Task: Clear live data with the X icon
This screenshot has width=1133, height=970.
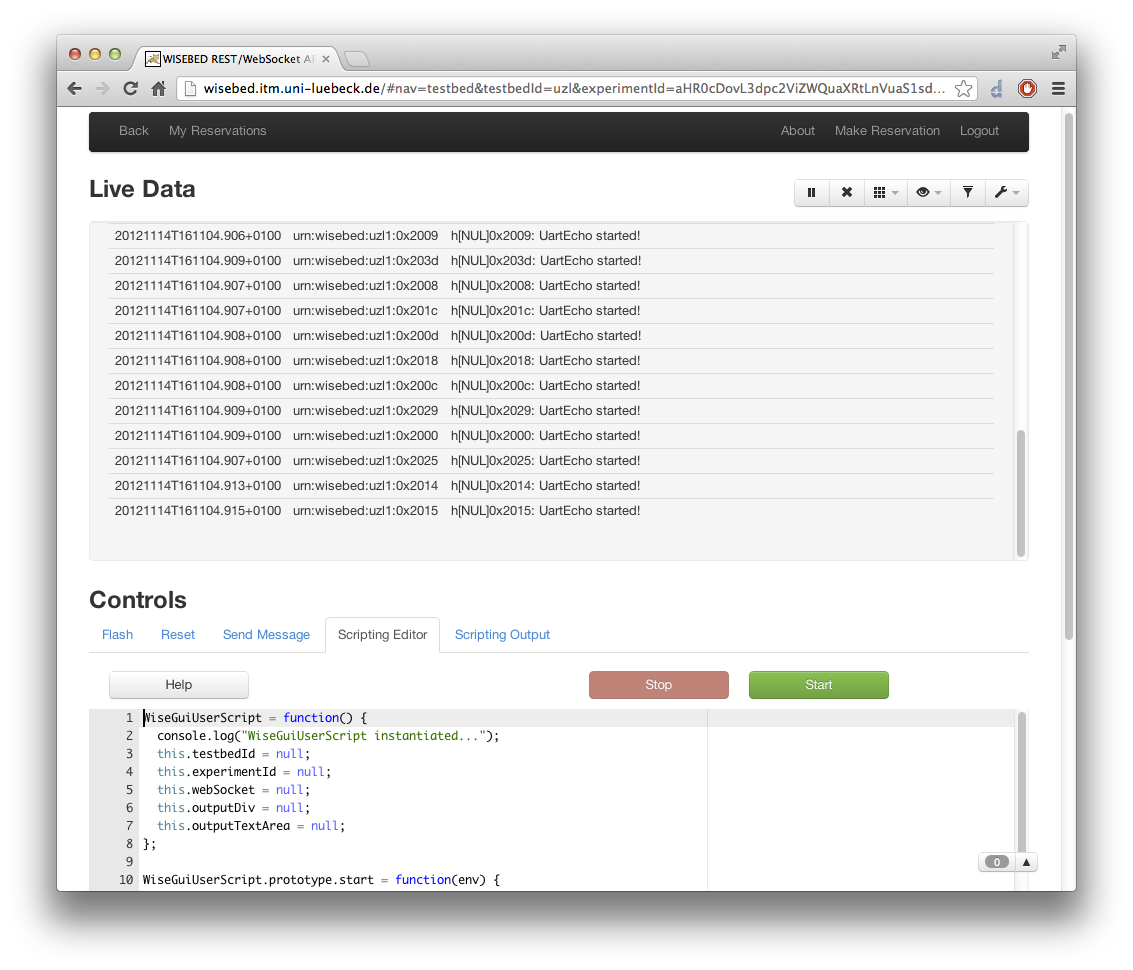Action: click(847, 193)
